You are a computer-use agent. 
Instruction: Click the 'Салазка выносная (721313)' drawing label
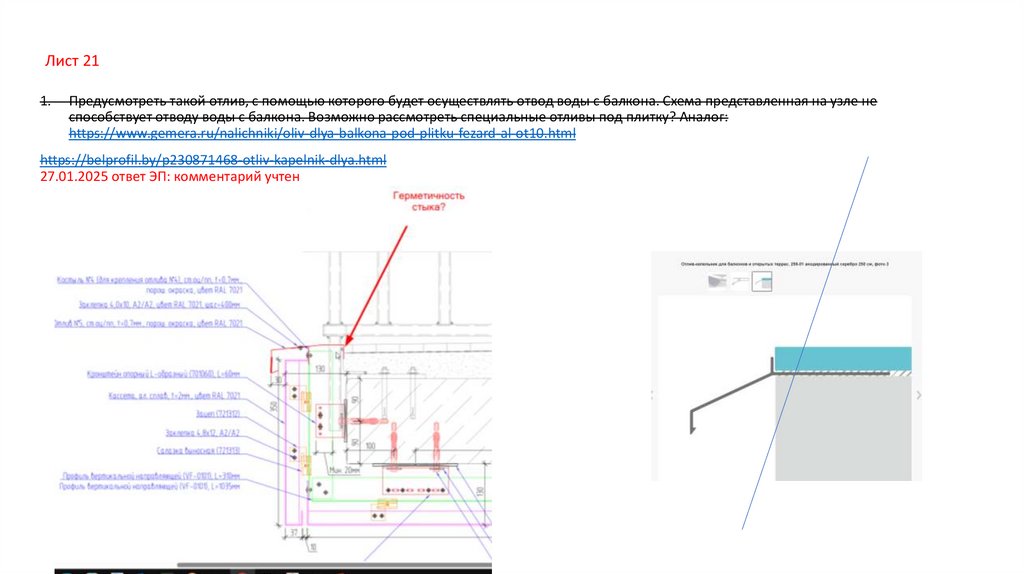199,451
